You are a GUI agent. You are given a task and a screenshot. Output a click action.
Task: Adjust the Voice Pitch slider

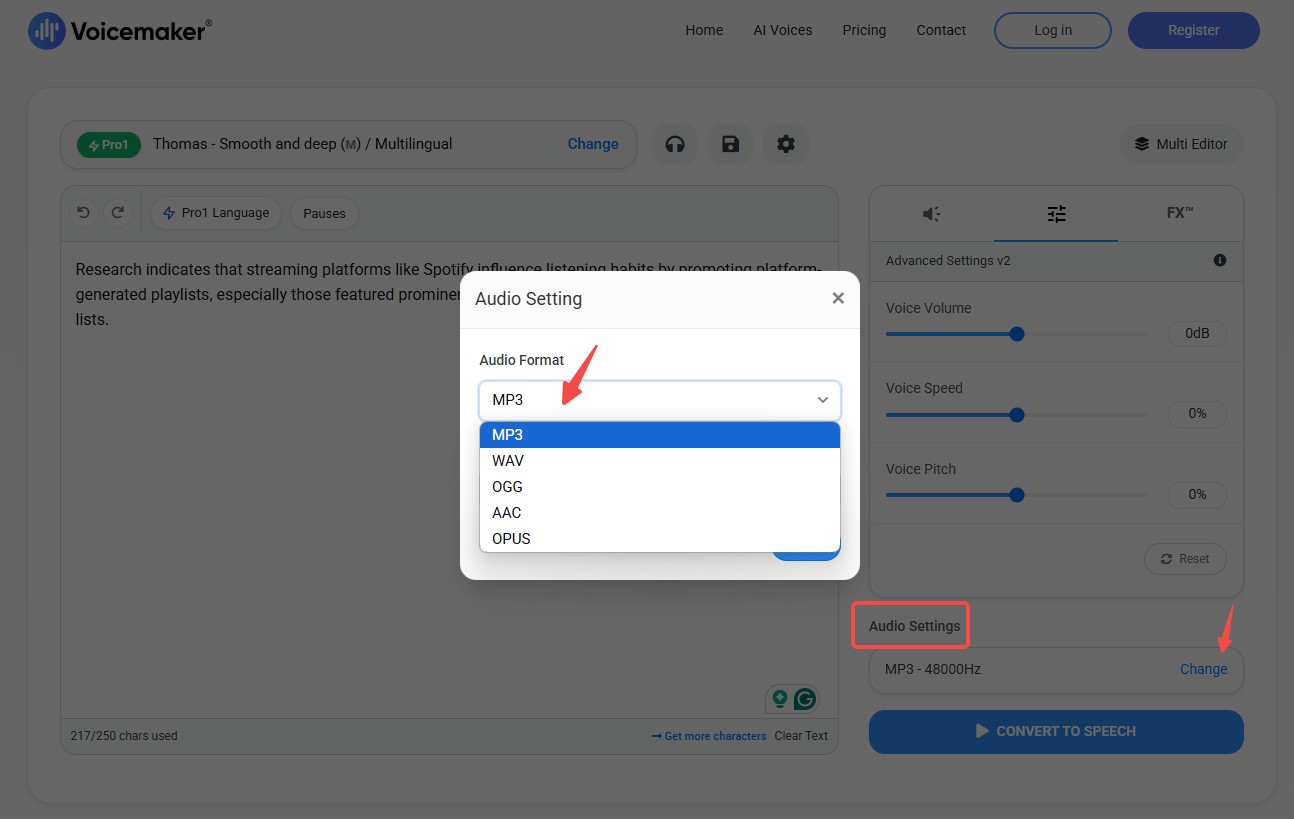tap(1017, 494)
